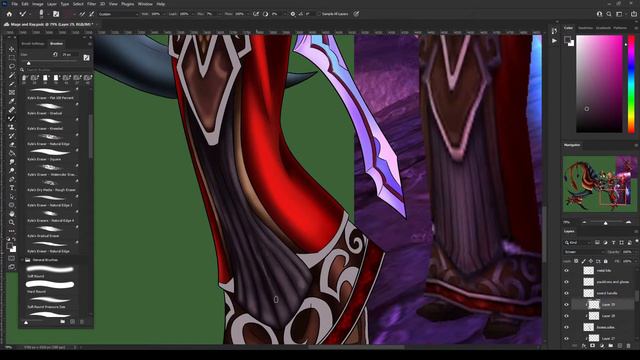
Task: Add a layer mask in Layers panel
Action: click(x=593, y=346)
